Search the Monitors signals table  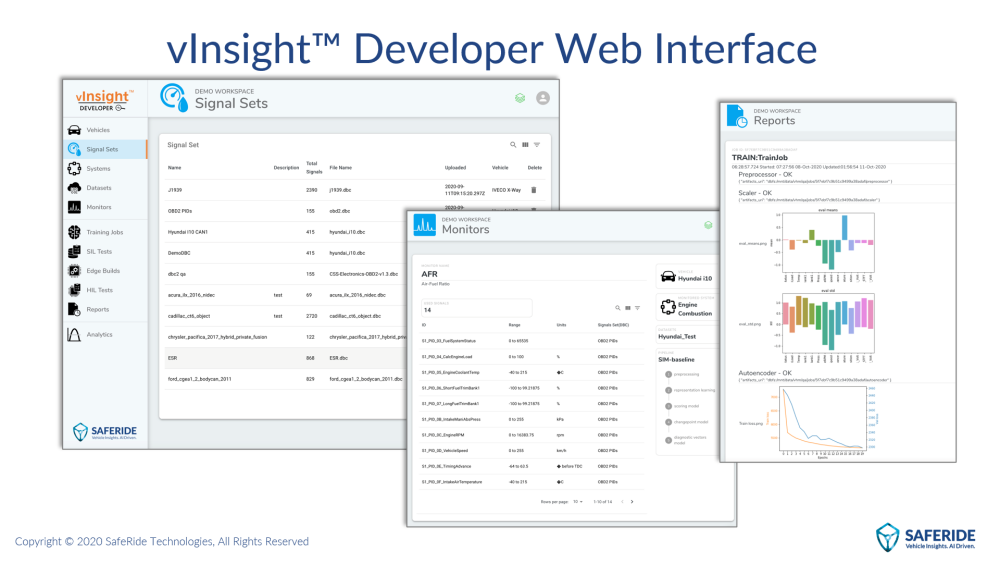tap(617, 308)
